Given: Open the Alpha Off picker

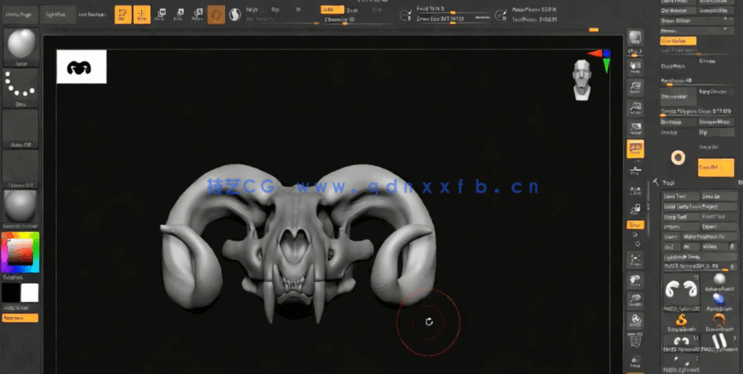Looking at the screenshot, I should (21, 129).
